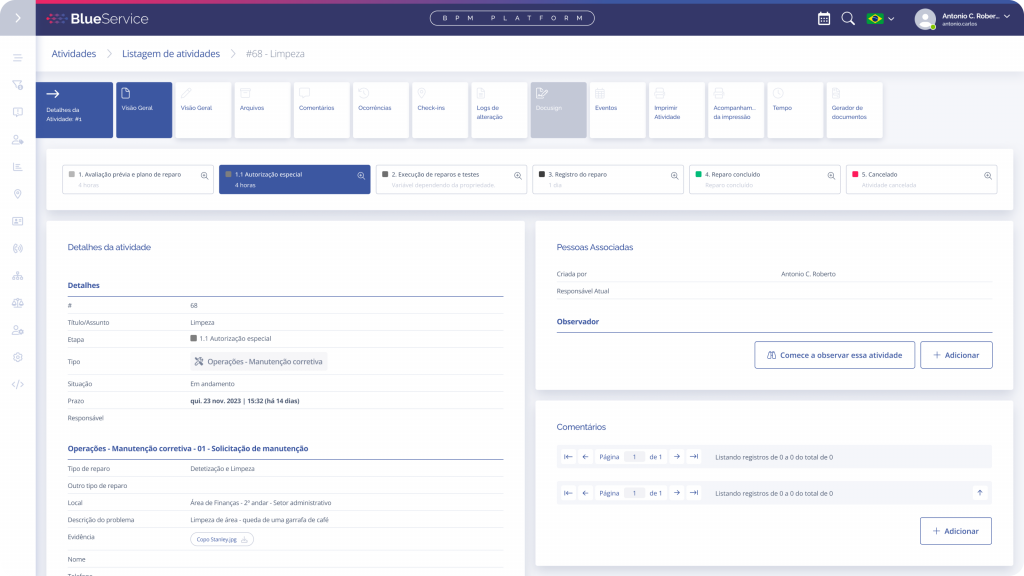Open the Comentários tab
Screen dimensions: 1024x576
tap(321, 110)
